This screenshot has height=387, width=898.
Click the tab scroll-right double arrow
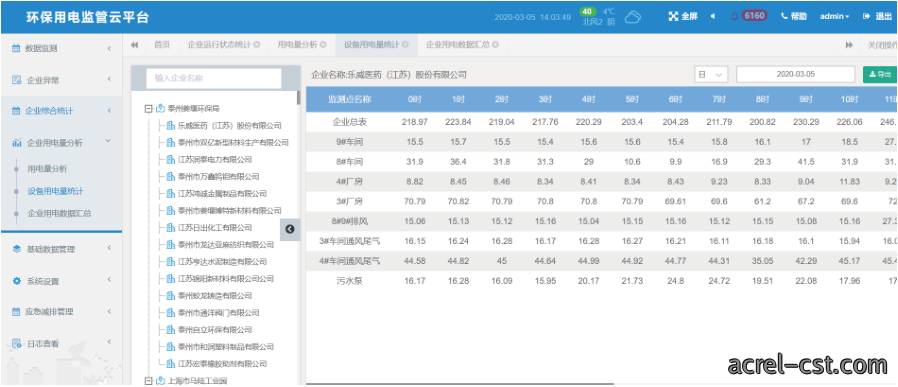(x=849, y=45)
